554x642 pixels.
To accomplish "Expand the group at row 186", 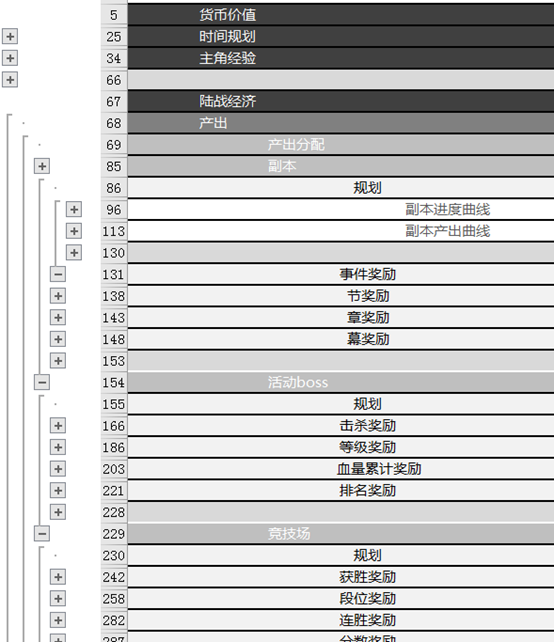I will click(58, 447).
